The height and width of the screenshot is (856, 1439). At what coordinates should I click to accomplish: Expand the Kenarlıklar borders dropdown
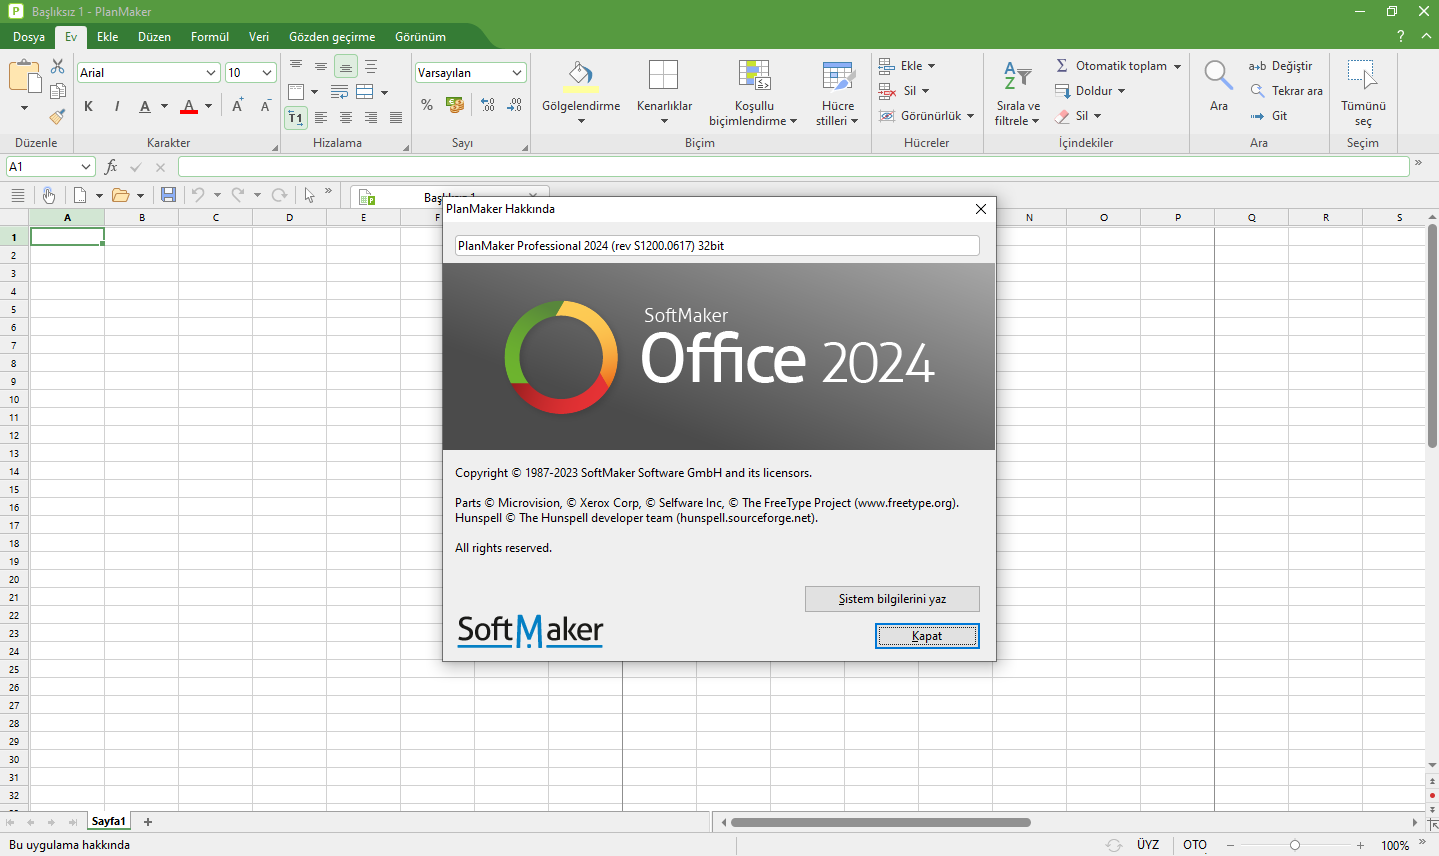664,121
